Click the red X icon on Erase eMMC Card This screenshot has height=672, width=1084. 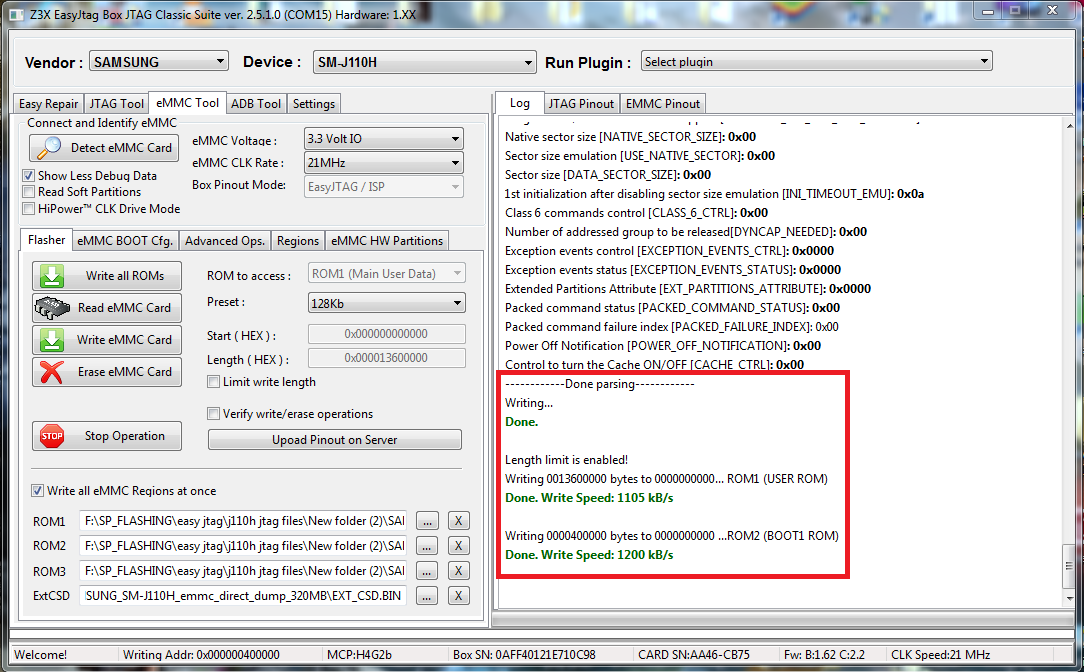(52, 372)
